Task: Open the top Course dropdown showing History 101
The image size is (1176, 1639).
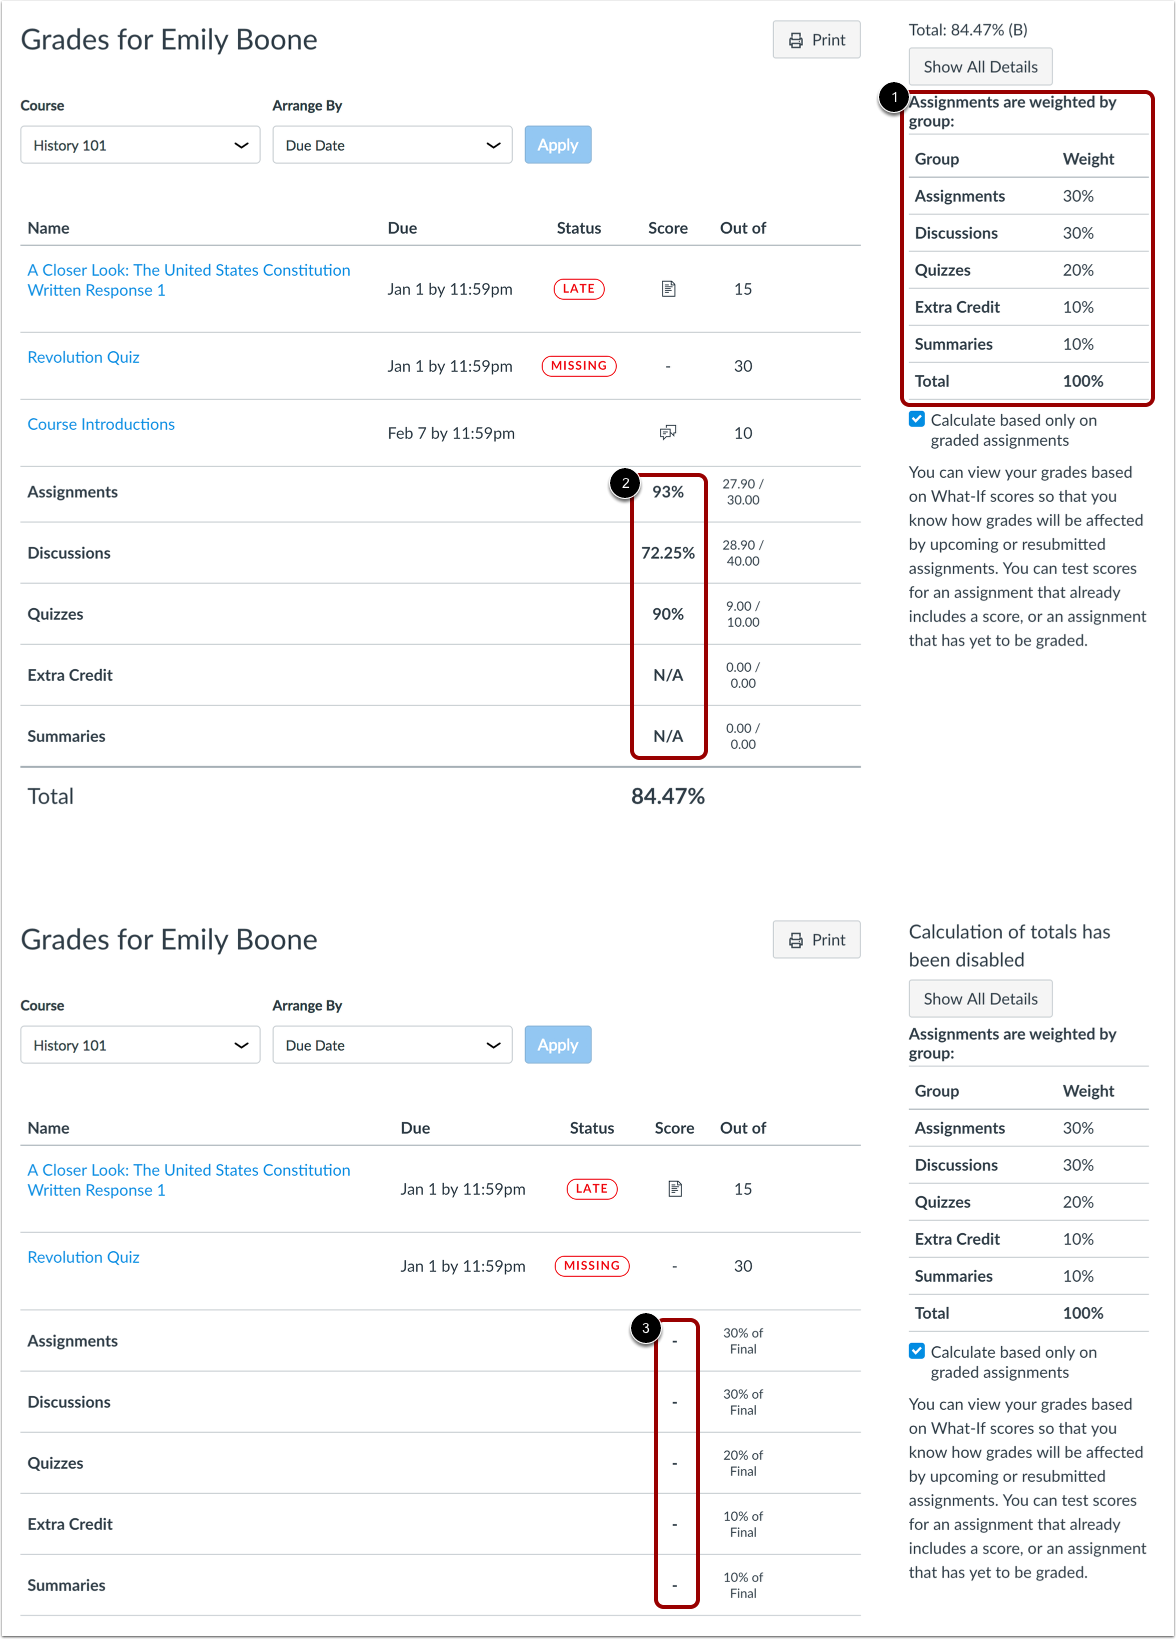Action: pos(140,145)
